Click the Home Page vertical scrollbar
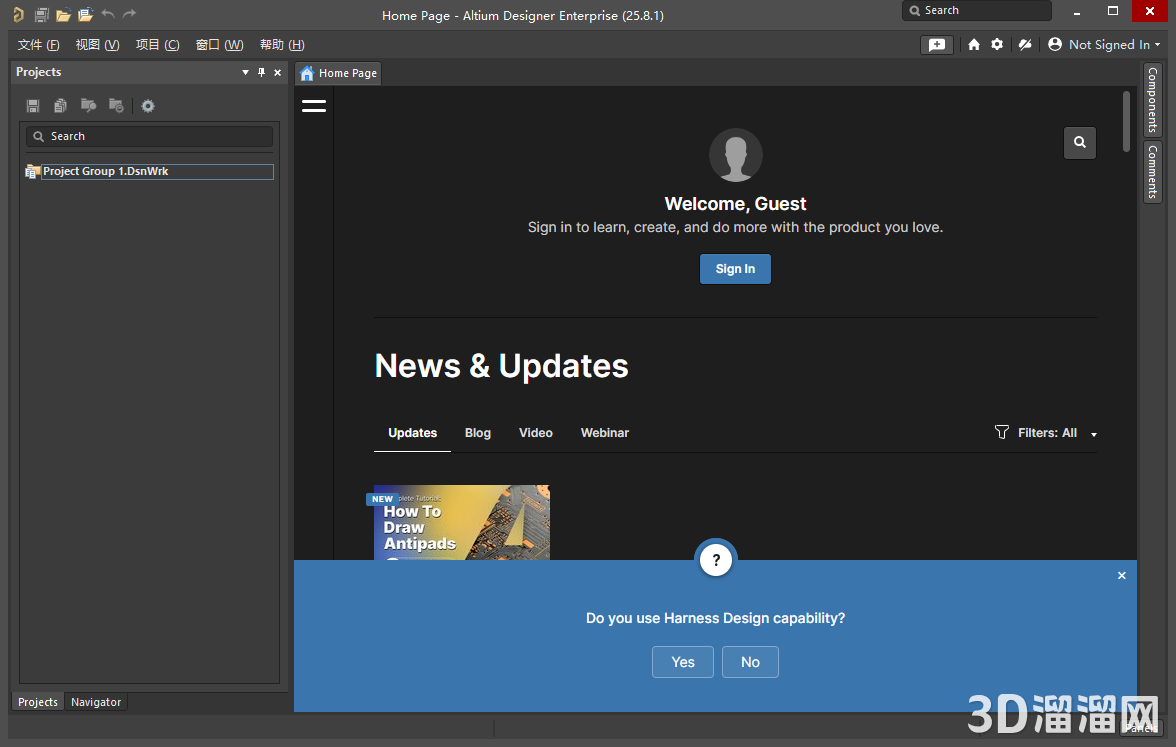 tap(1126, 122)
